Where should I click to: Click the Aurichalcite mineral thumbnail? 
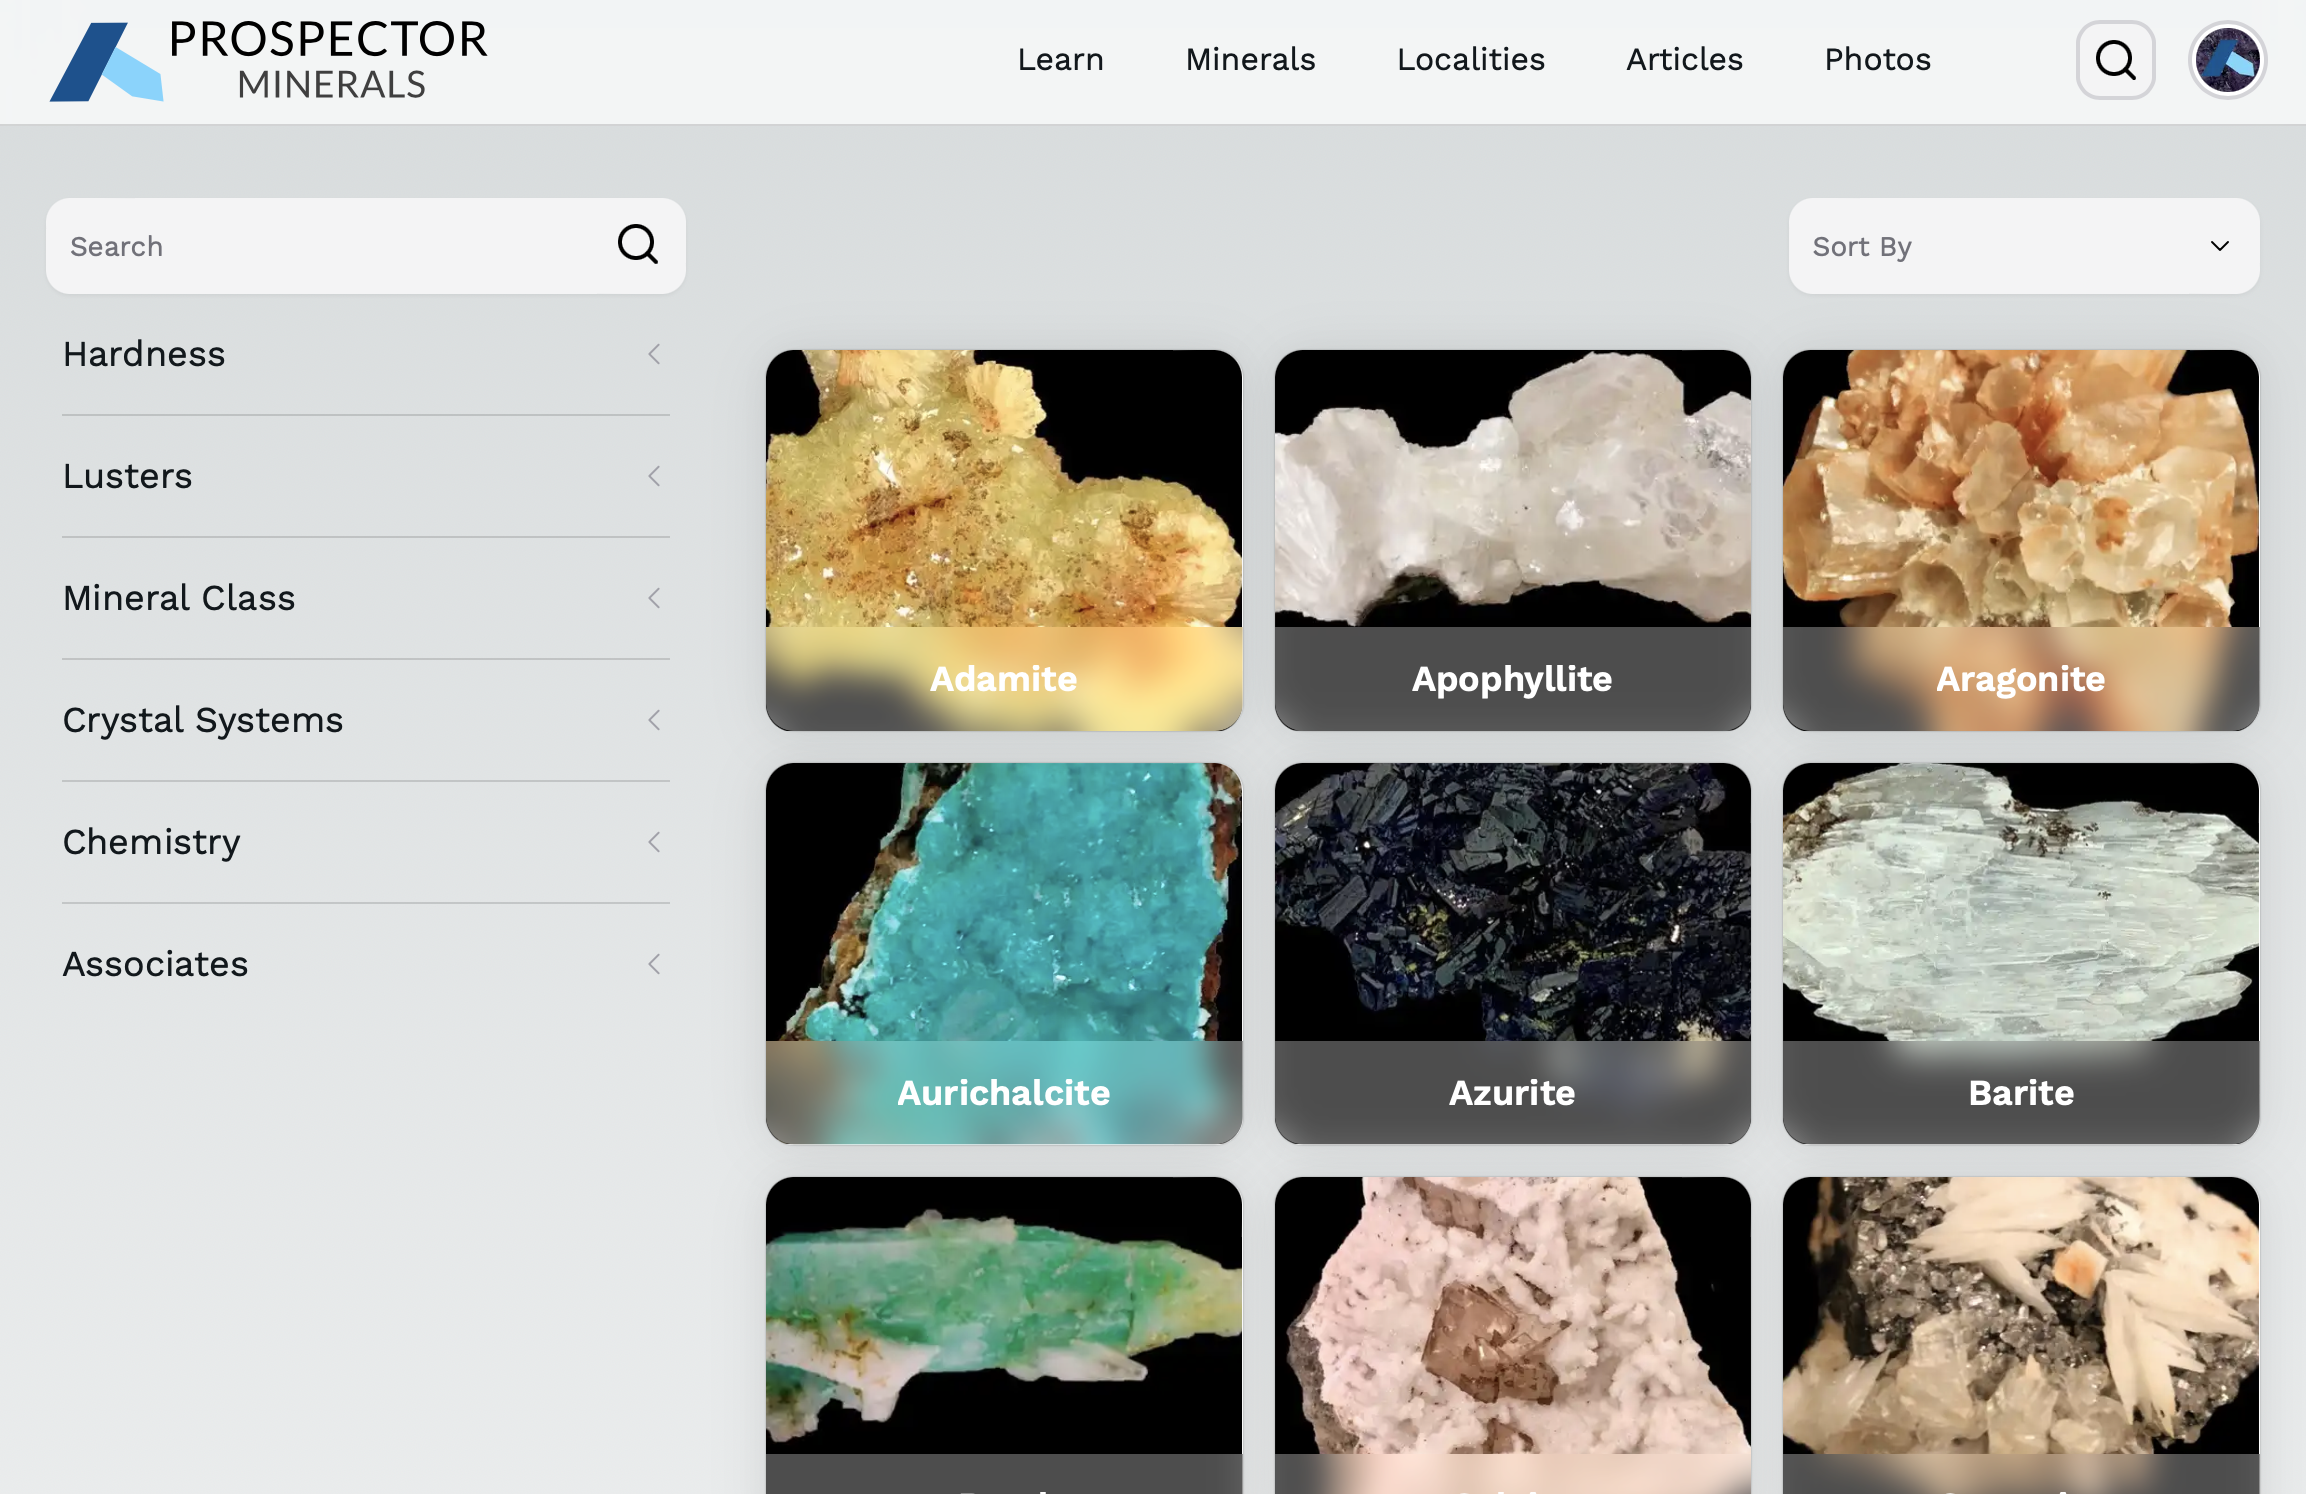(1002, 953)
